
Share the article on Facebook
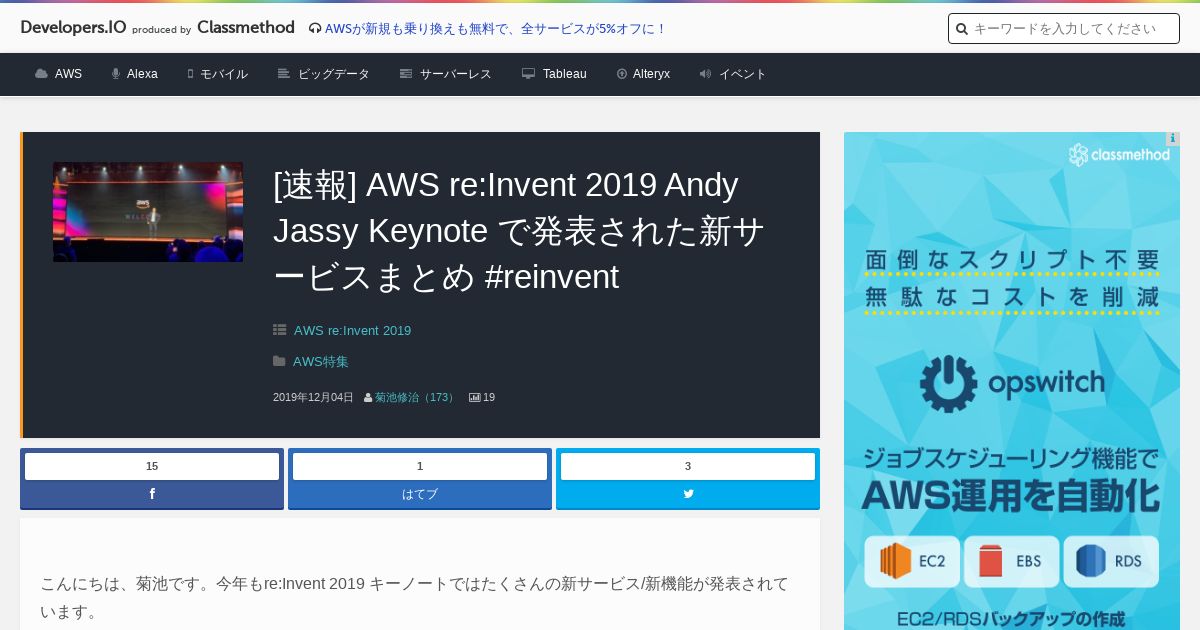pos(152,495)
